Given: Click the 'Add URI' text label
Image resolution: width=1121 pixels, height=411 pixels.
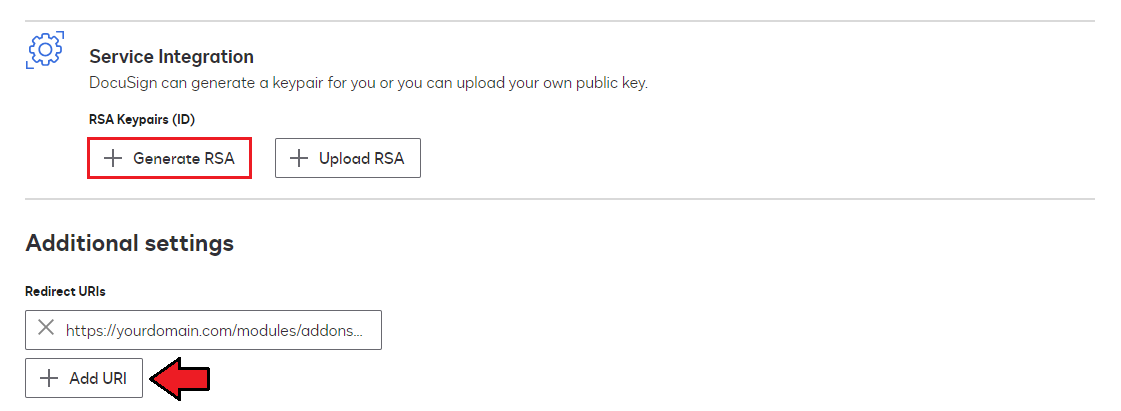Looking at the screenshot, I should (98, 378).
